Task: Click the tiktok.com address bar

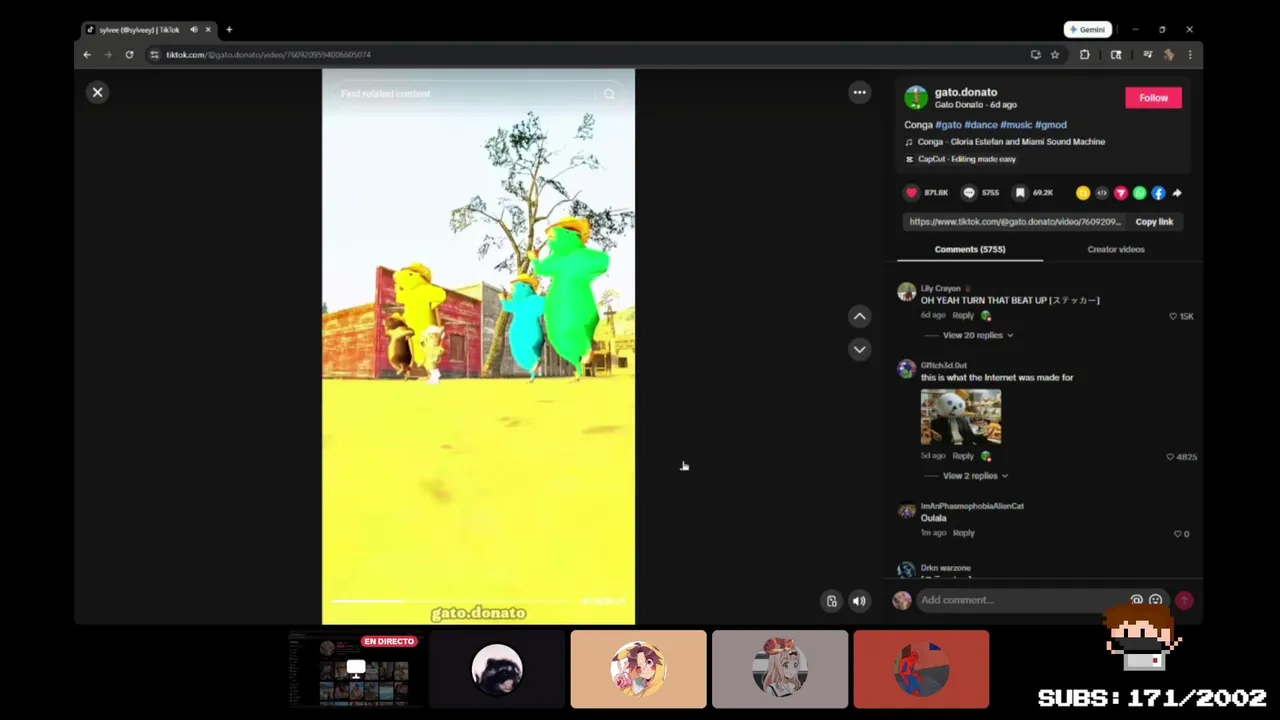Action: [x=590, y=55]
